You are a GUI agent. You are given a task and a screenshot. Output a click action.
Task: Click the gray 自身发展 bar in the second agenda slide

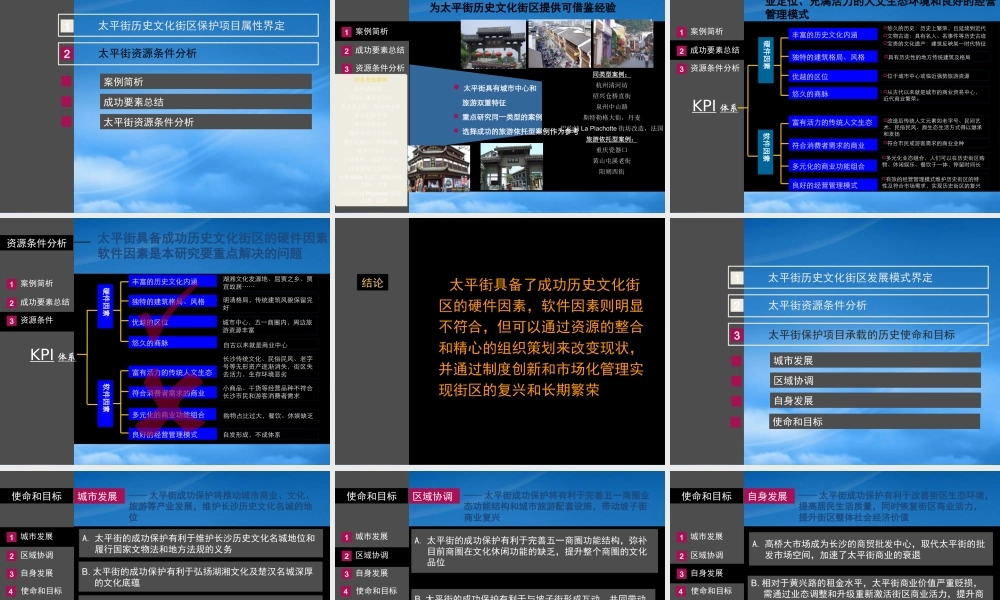875,400
